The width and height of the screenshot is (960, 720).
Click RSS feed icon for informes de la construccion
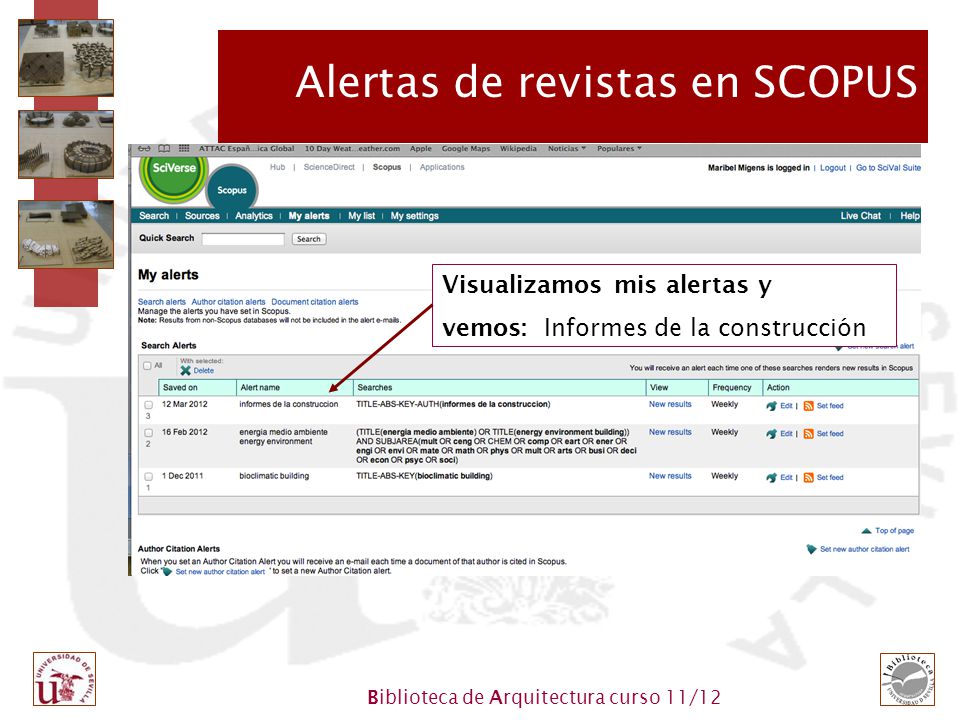[x=808, y=406]
